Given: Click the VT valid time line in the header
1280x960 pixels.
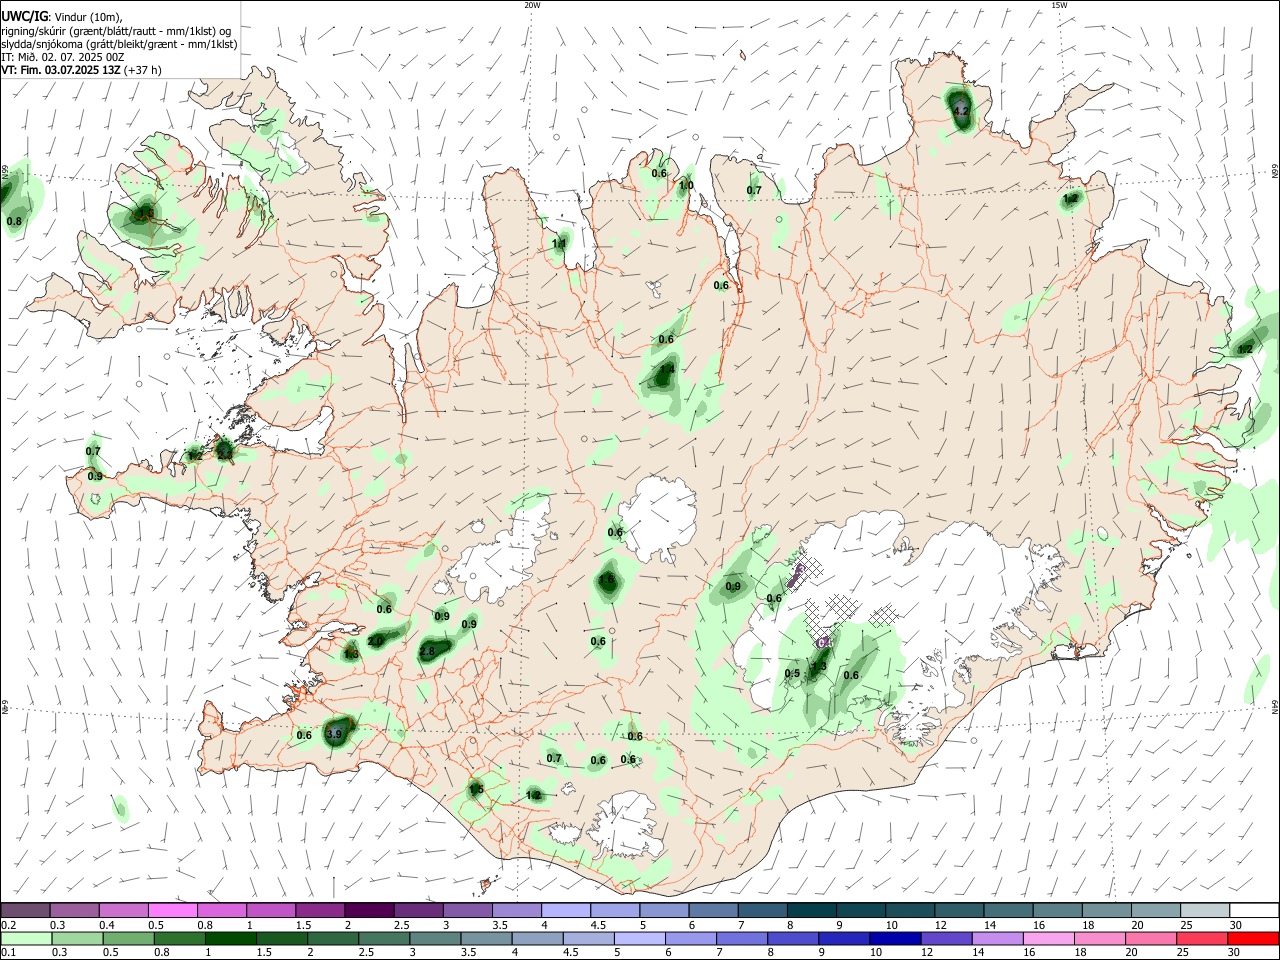Looking at the screenshot, I should pyautogui.click(x=81, y=70).
